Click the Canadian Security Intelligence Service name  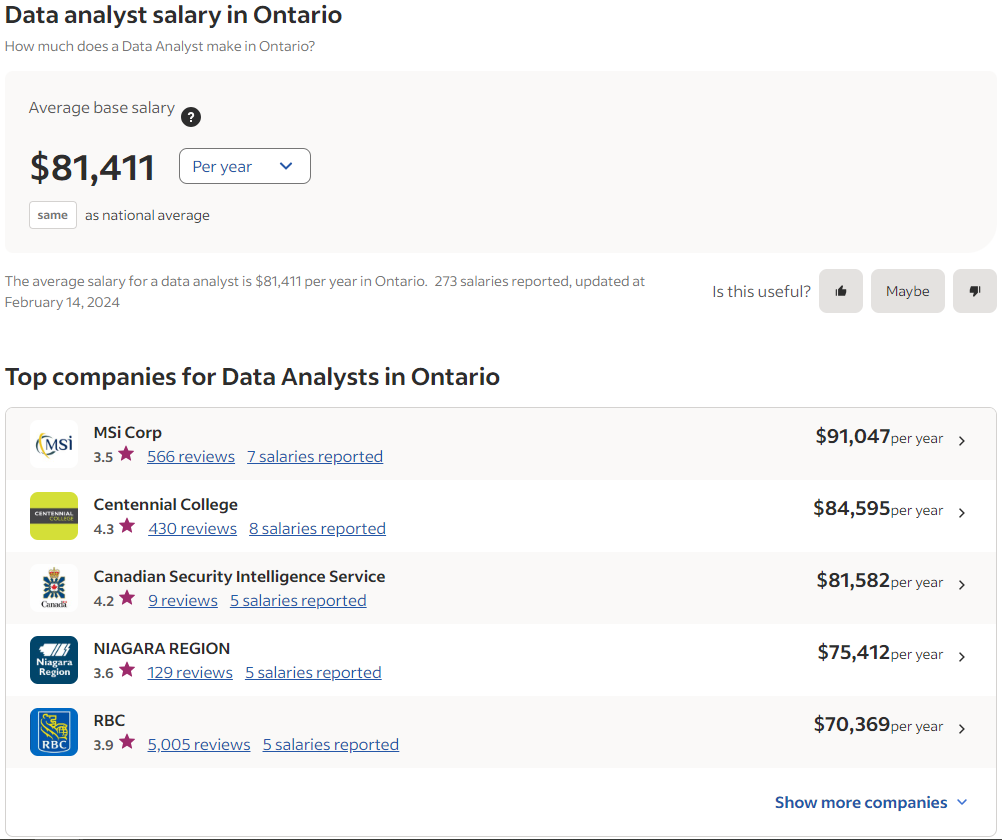240,577
